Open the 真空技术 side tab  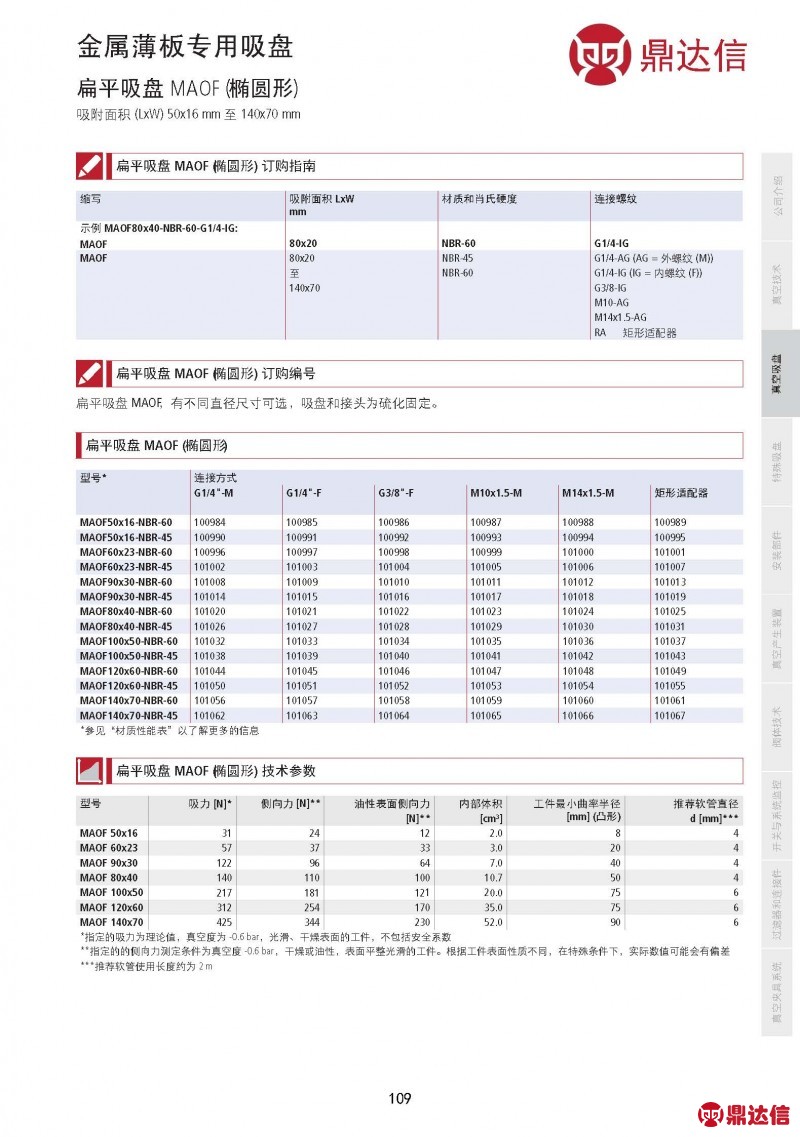tap(777, 285)
